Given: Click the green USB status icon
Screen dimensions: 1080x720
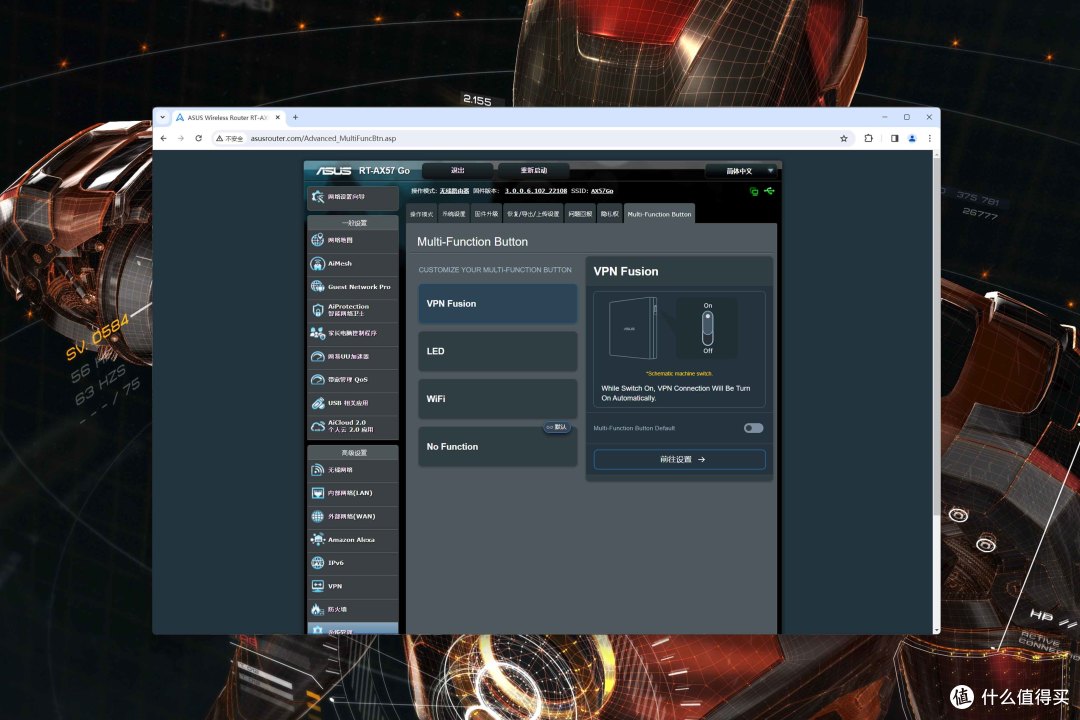Looking at the screenshot, I should [x=769, y=191].
